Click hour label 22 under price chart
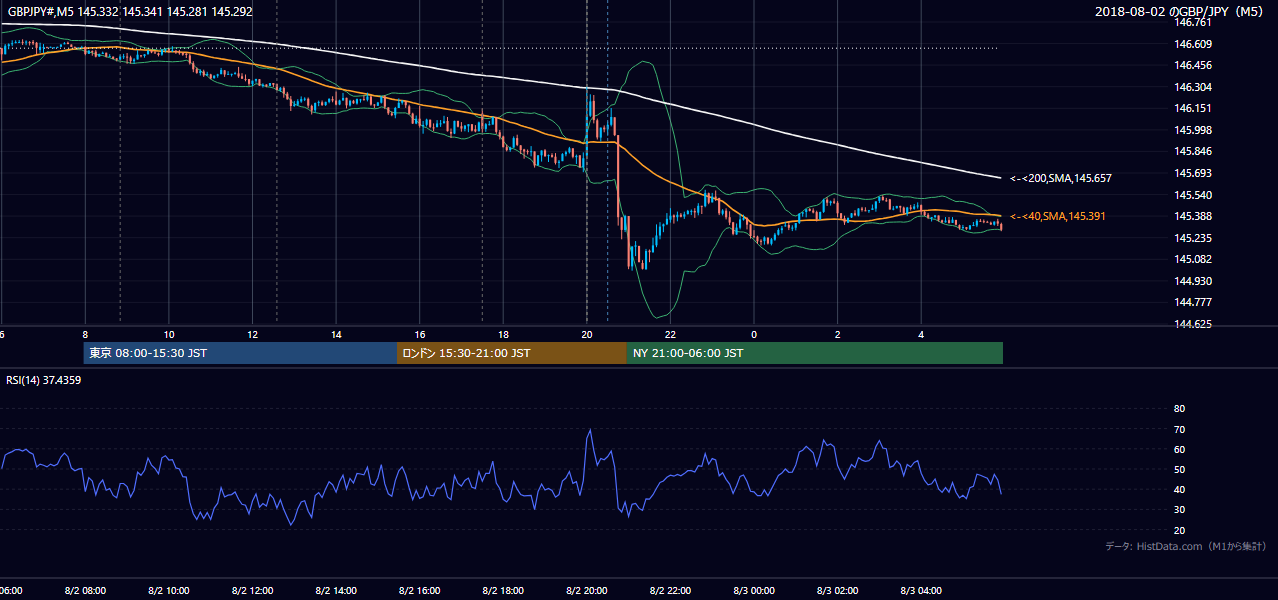Viewport: 1278px width, 600px height. 670,335
